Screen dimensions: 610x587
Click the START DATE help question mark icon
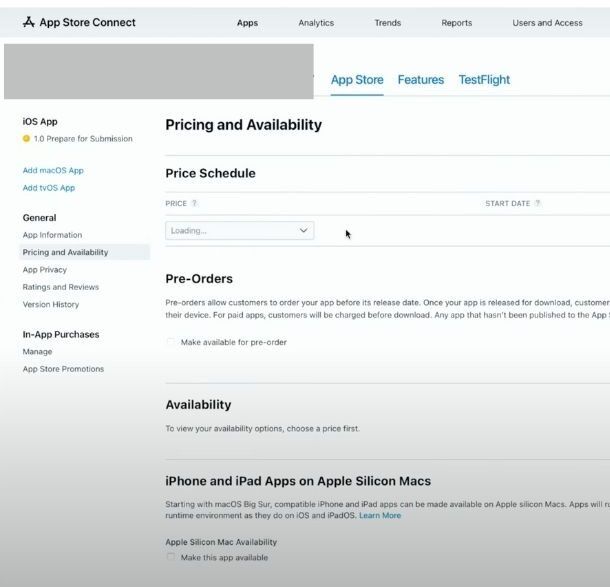tap(538, 203)
